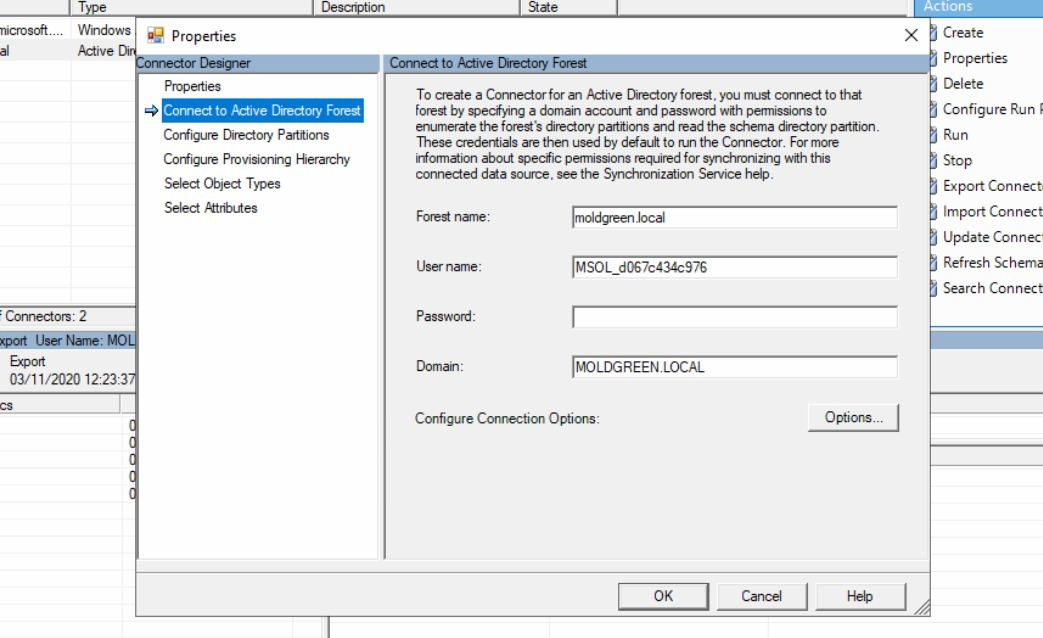Click the Actions pane header
The image size is (1043, 638).
coord(979,7)
